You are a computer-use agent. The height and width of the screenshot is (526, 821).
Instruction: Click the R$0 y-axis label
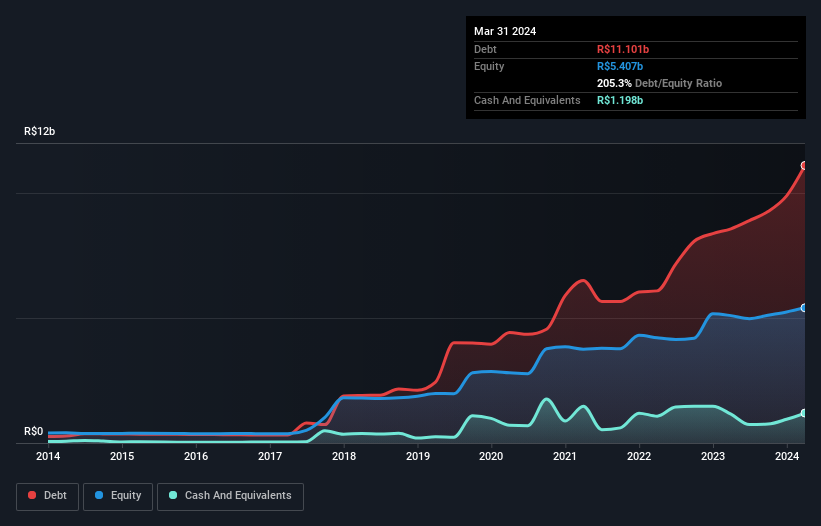click(34, 431)
